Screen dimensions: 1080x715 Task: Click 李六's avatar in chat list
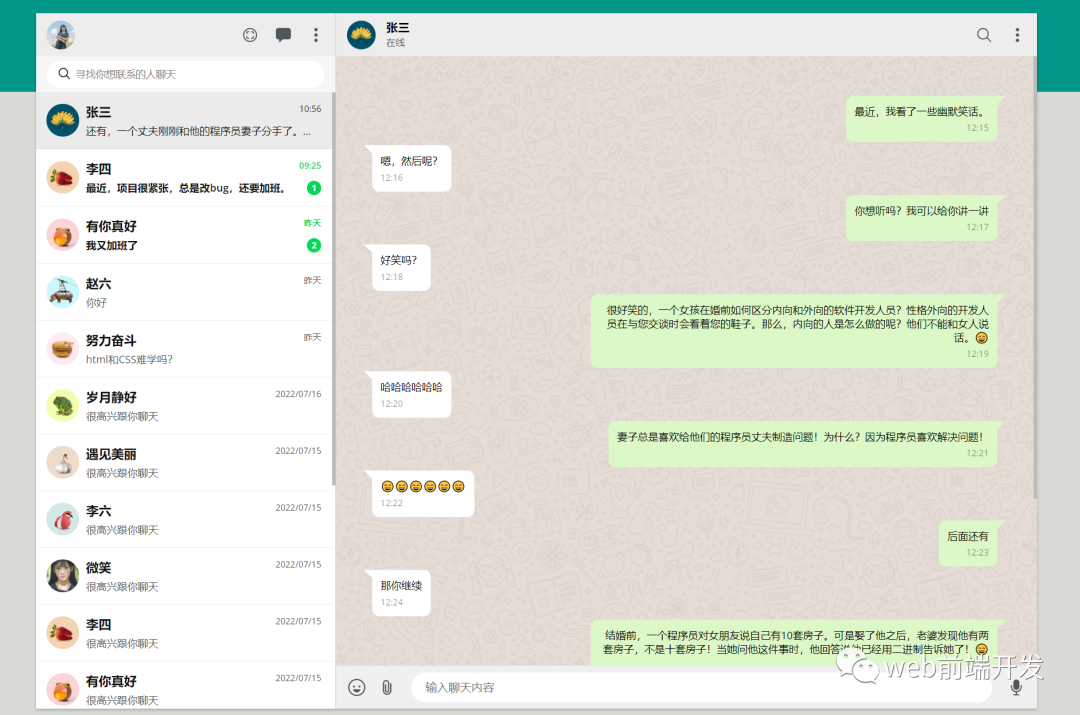click(63, 519)
